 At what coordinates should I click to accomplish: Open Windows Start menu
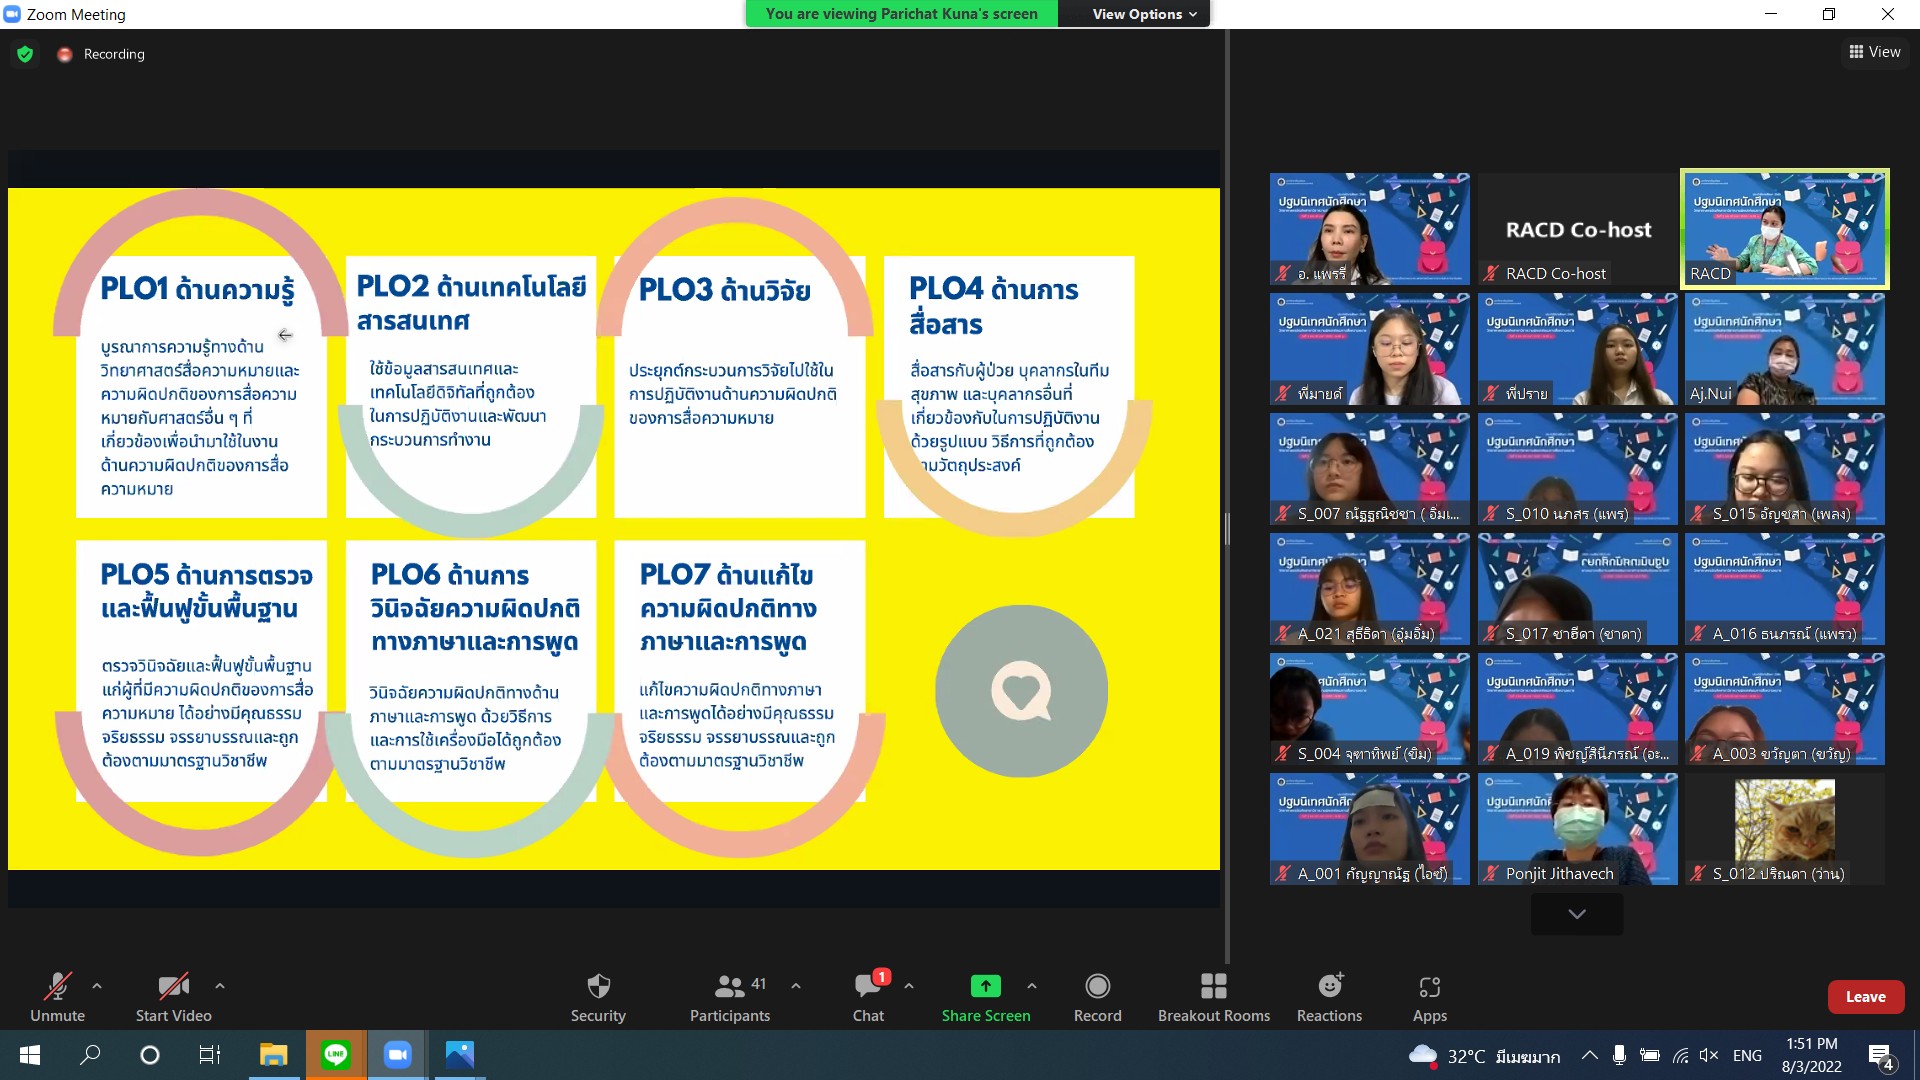[x=30, y=1055]
